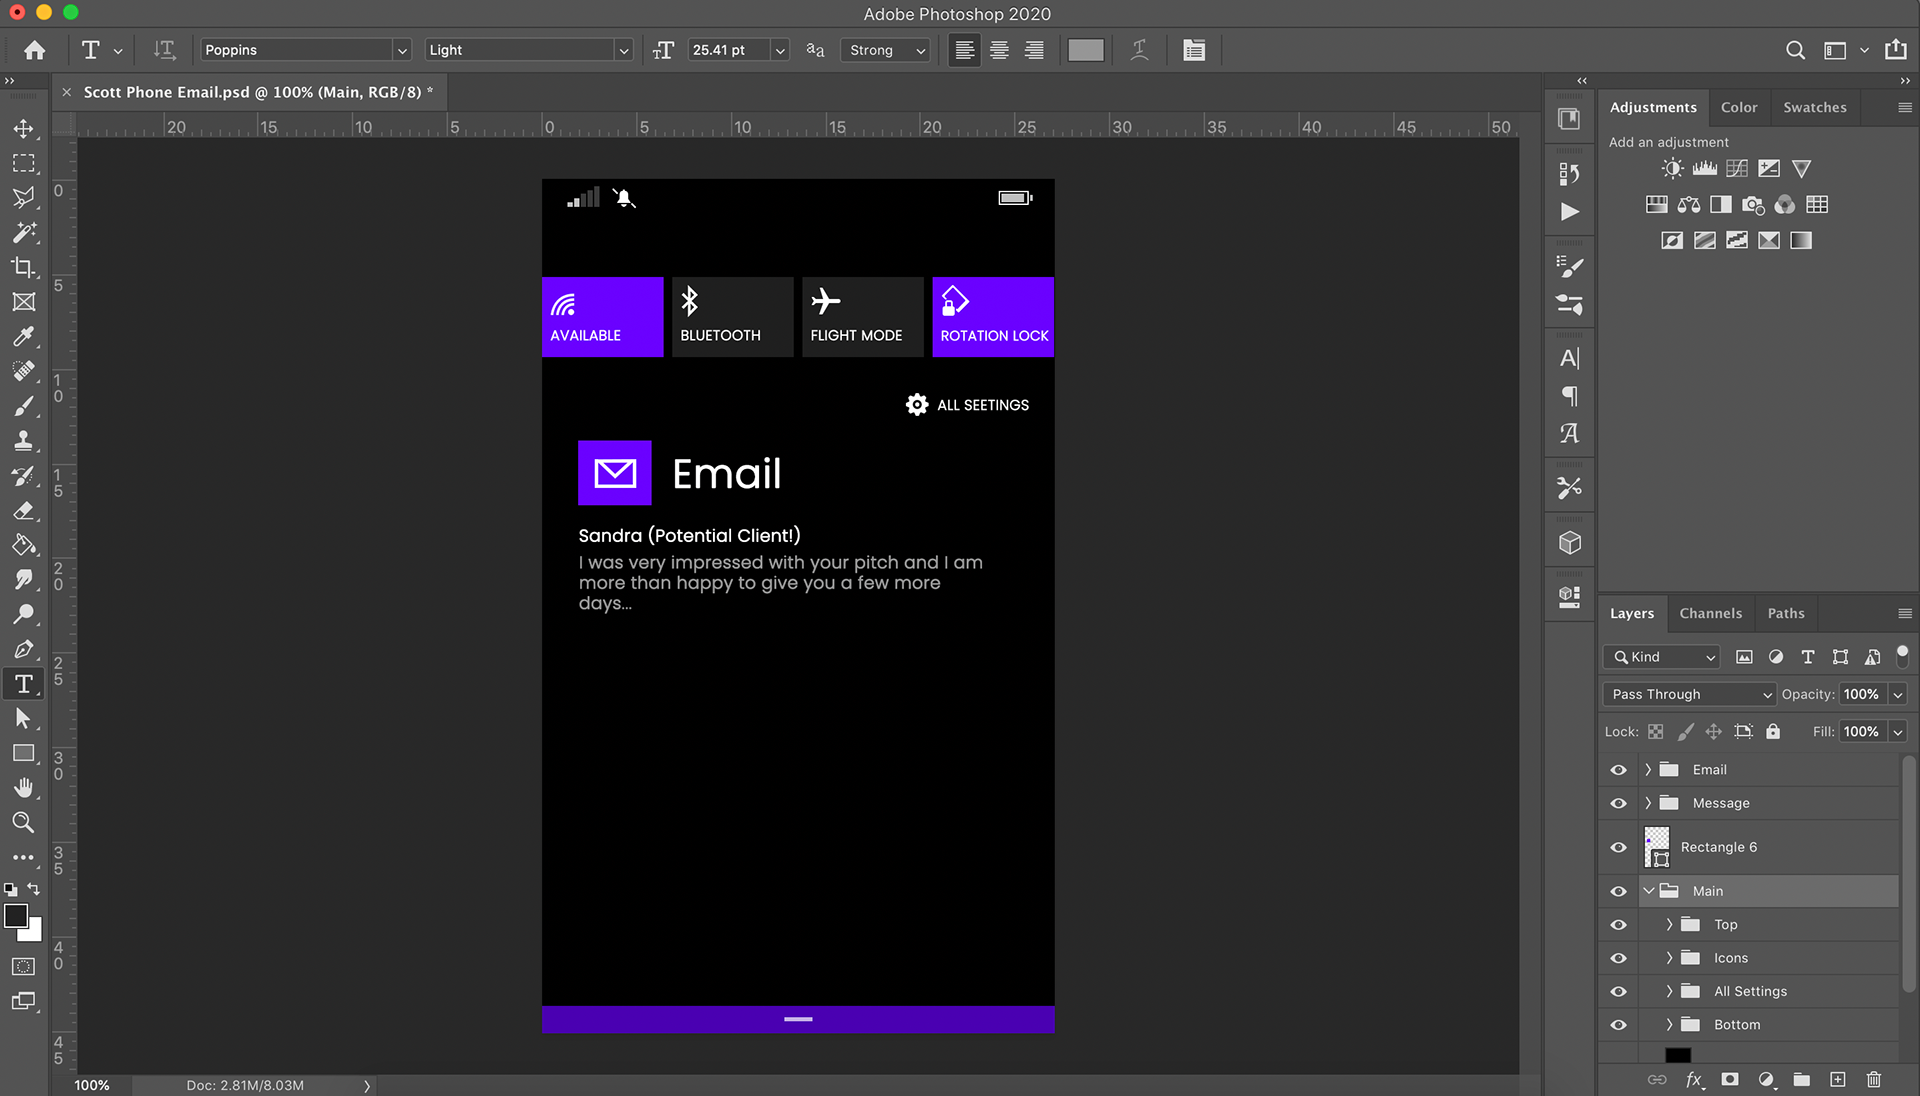Click the 25.41 pt font size field

728,50
